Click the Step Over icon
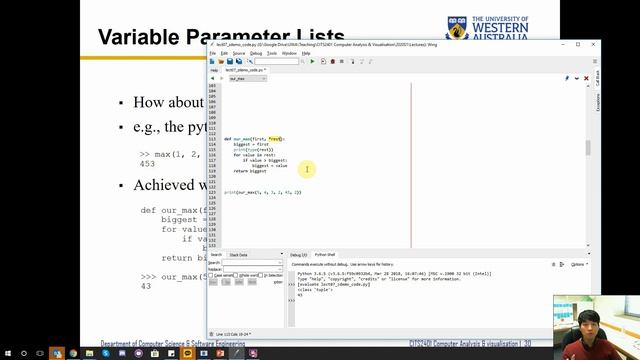 pyautogui.click(x=361, y=61)
